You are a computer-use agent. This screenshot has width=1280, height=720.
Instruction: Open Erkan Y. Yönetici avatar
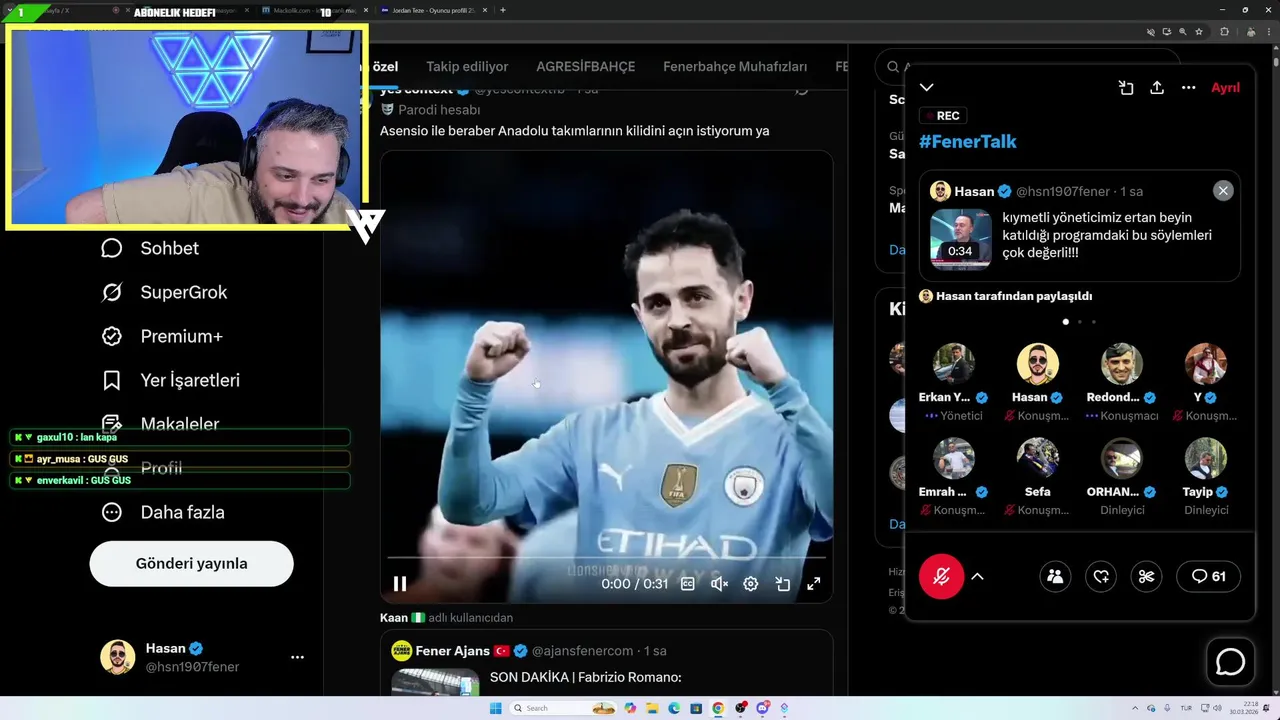(x=954, y=364)
